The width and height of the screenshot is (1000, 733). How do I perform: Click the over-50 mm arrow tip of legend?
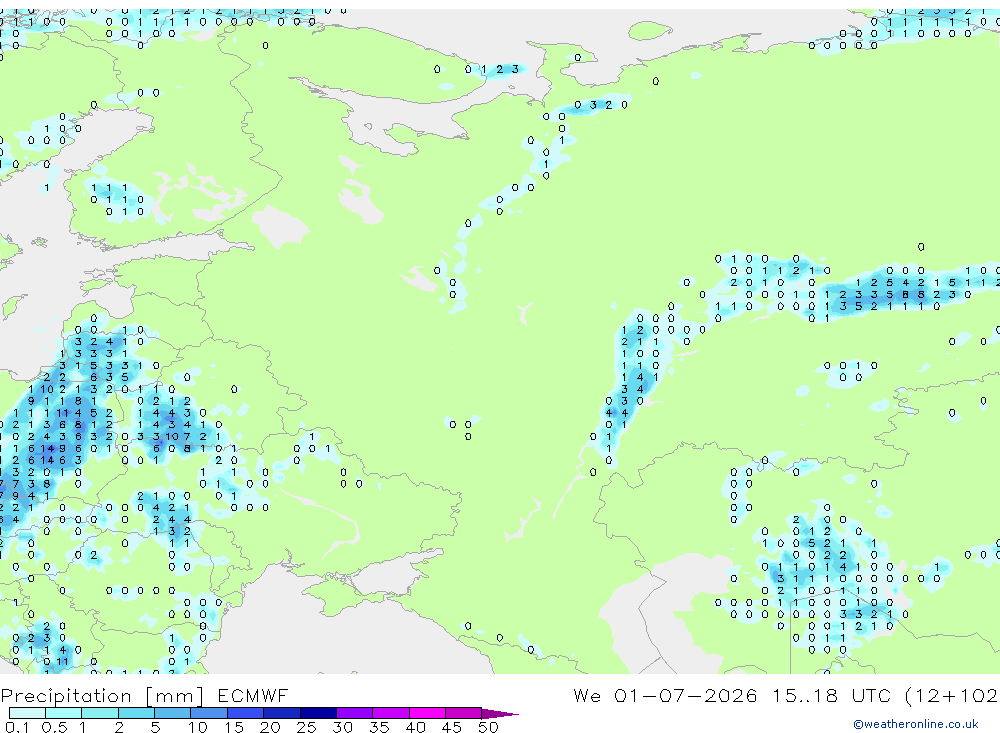(x=500, y=713)
